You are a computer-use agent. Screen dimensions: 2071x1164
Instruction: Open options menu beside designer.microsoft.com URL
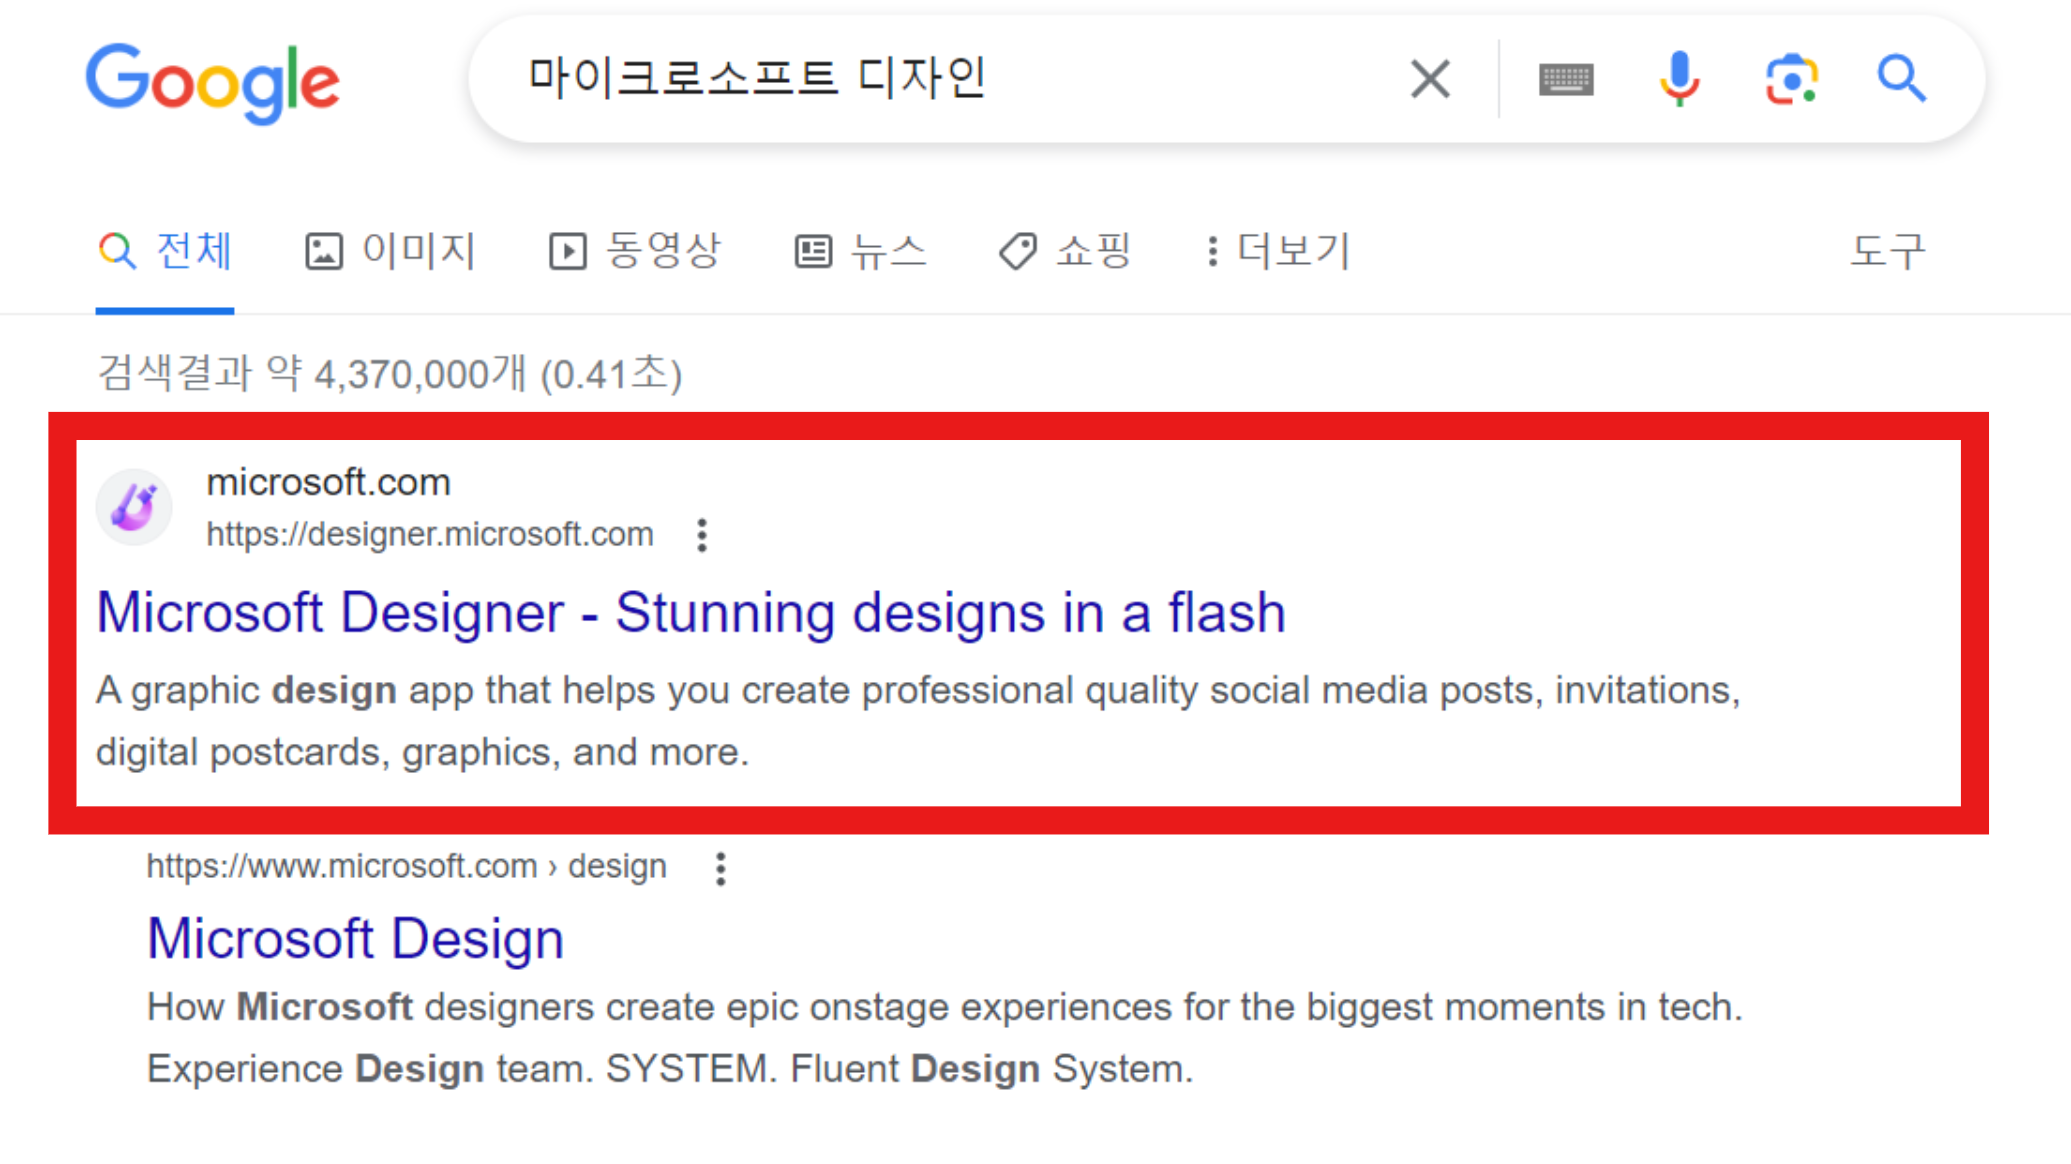(x=702, y=535)
